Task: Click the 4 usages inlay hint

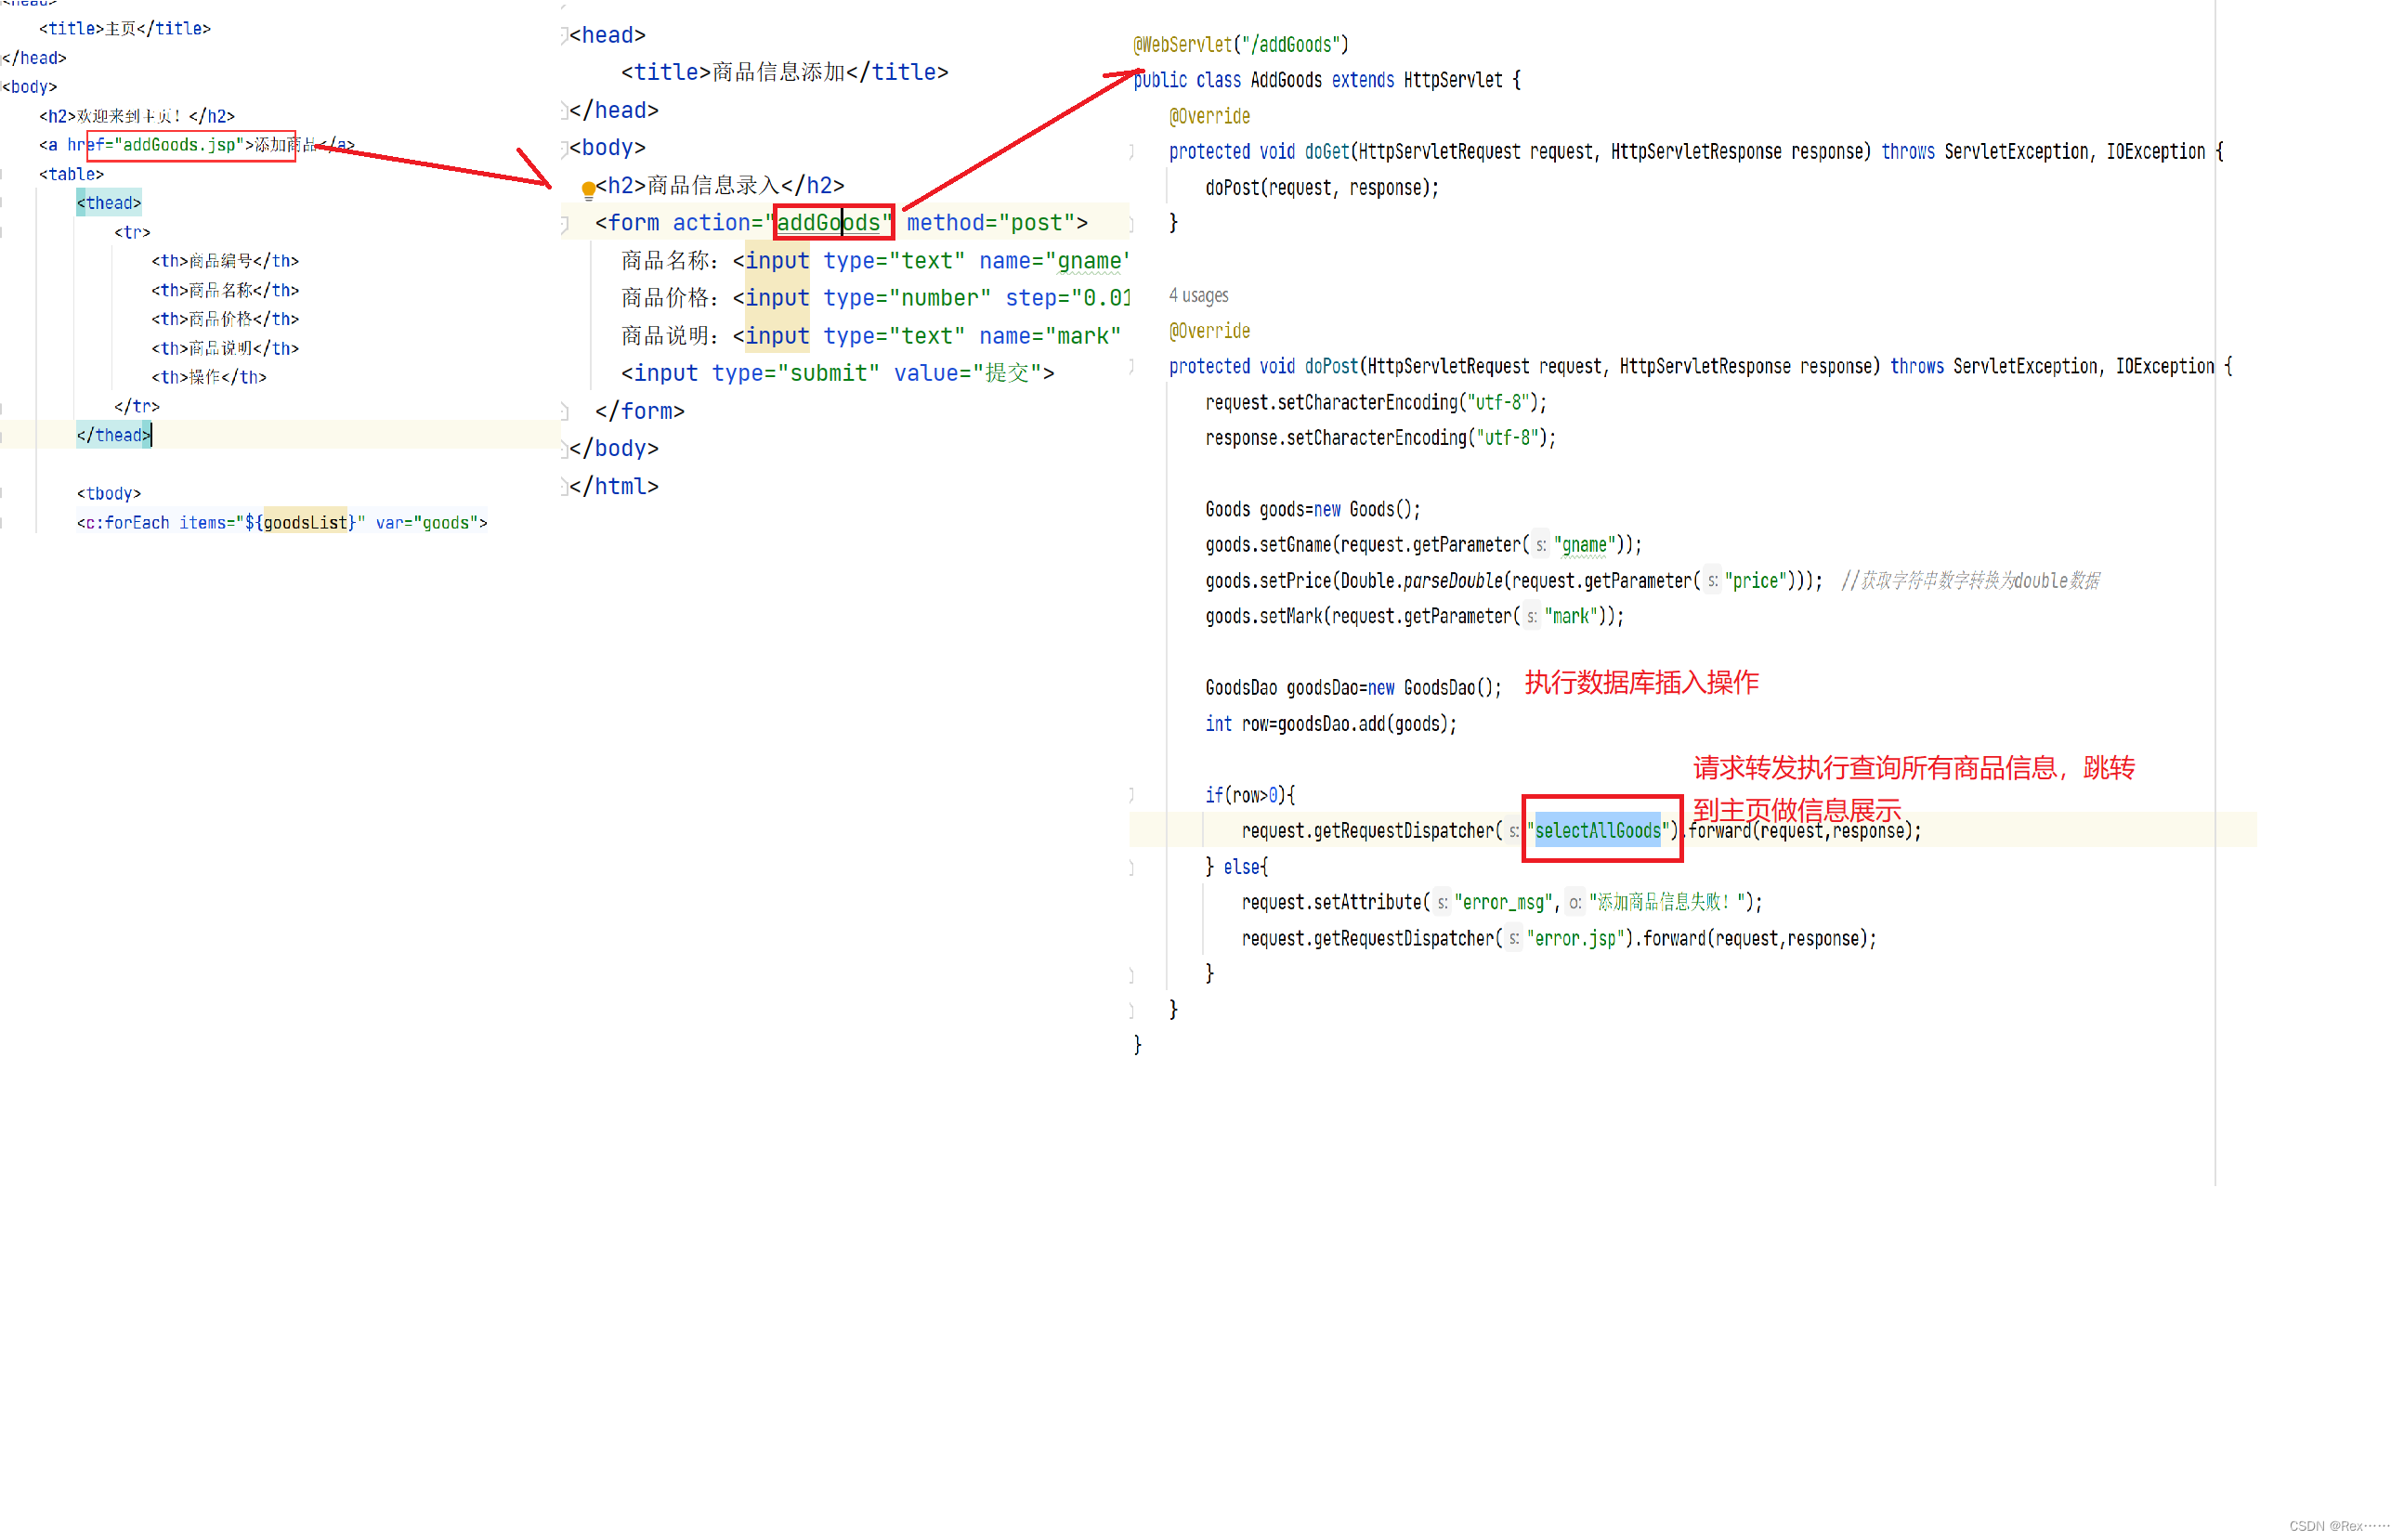Action: click(1198, 295)
